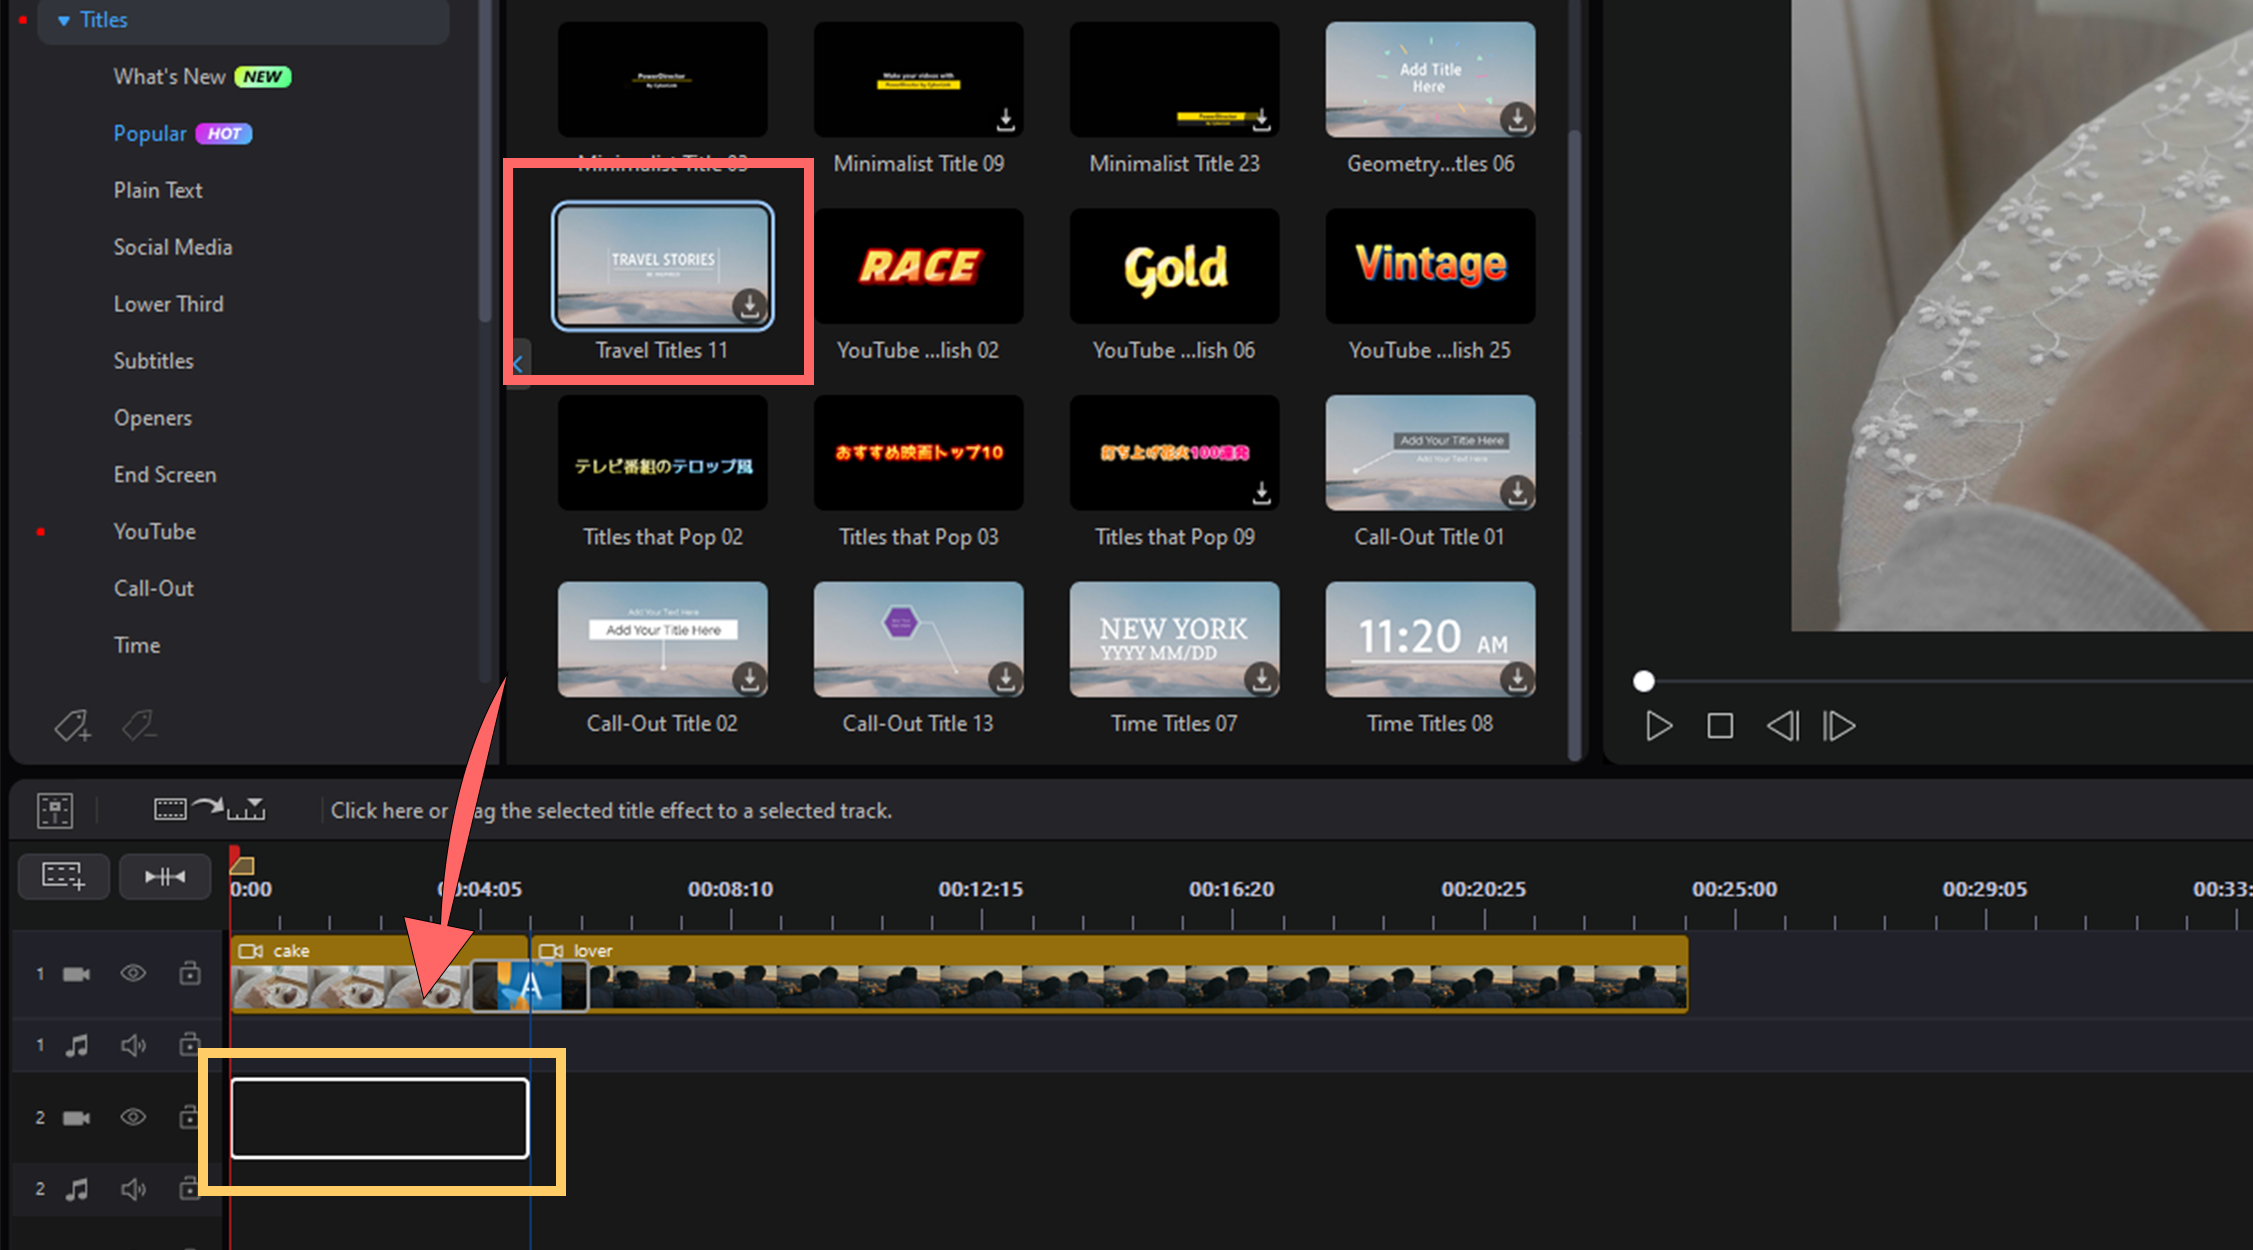Screen dimensions: 2253x1250
Task: Download the Minimalist Title 23 template
Action: click(x=1261, y=120)
